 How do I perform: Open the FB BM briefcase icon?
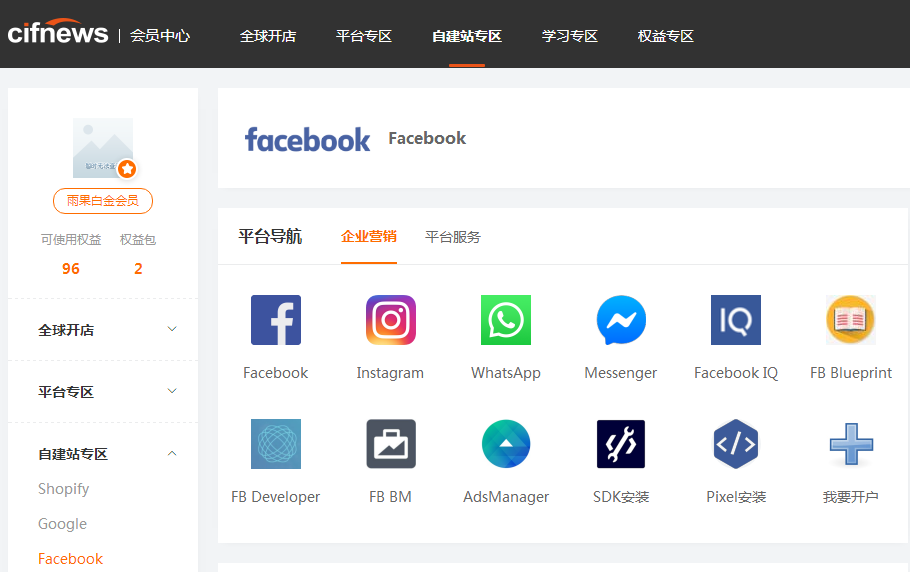tap(391, 444)
